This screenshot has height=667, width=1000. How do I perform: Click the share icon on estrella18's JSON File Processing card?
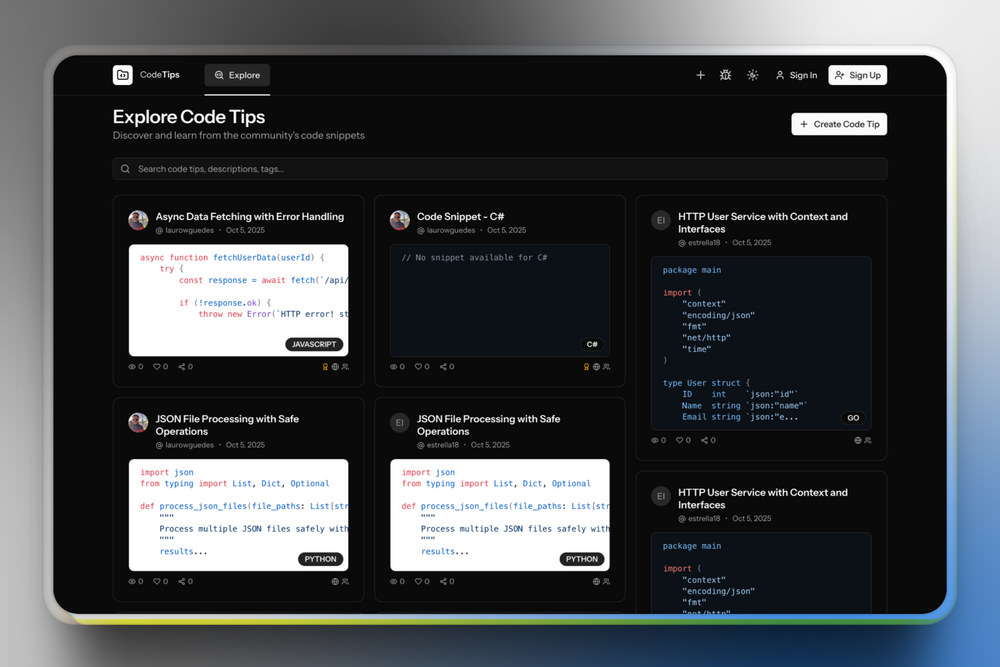[x=444, y=581]
